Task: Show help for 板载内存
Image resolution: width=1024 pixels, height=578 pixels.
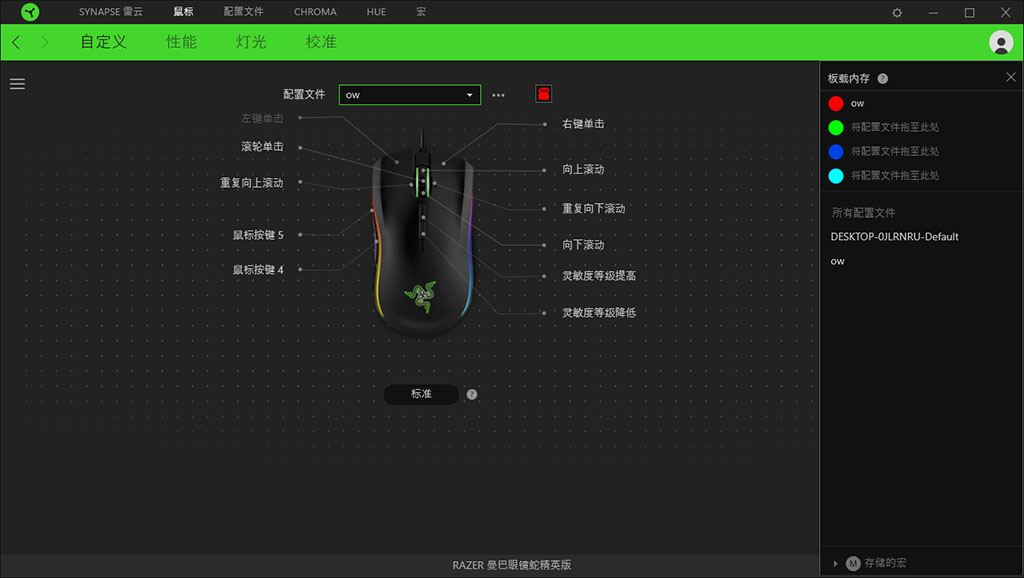Action: (x=882, y=78)
